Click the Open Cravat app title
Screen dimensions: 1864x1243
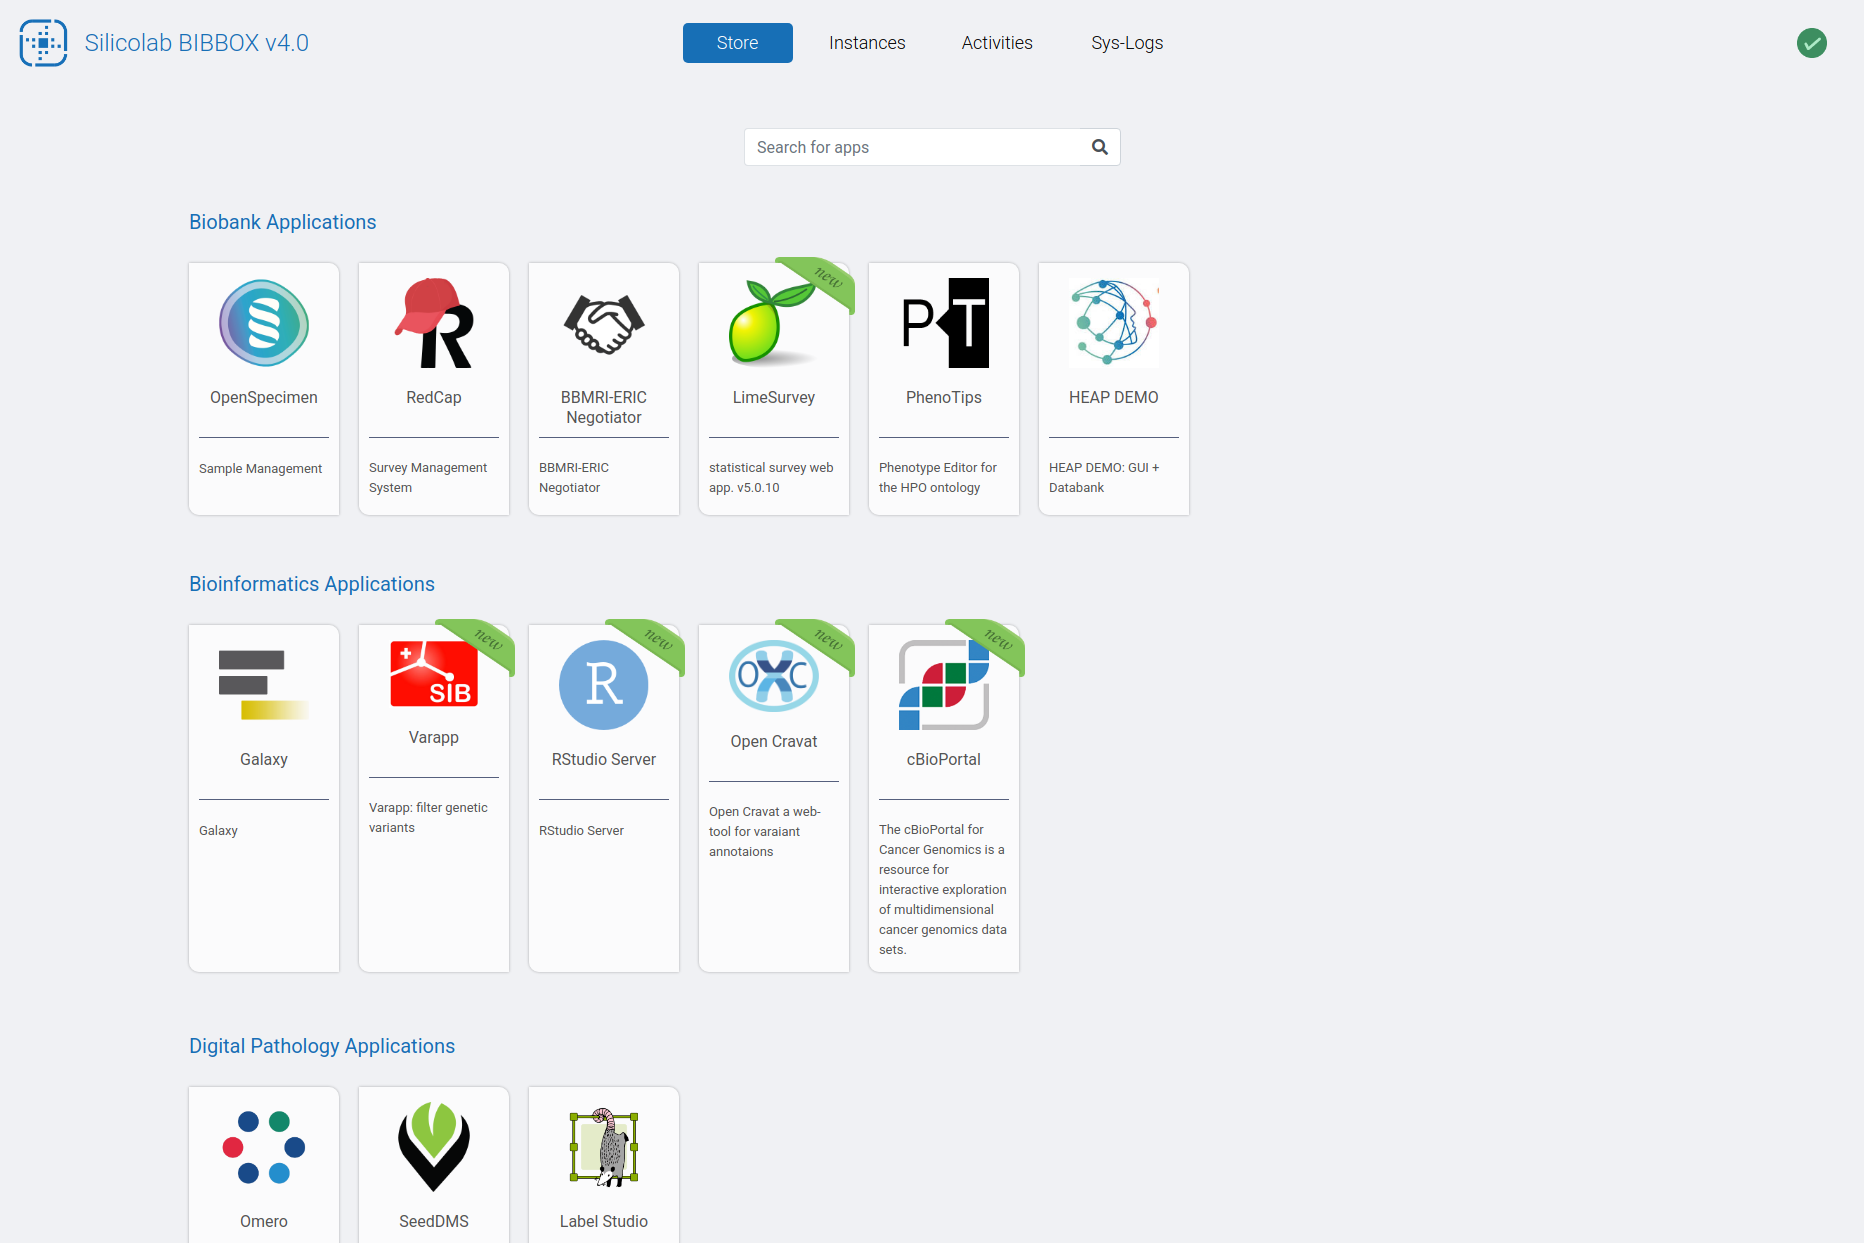[774, 741]
